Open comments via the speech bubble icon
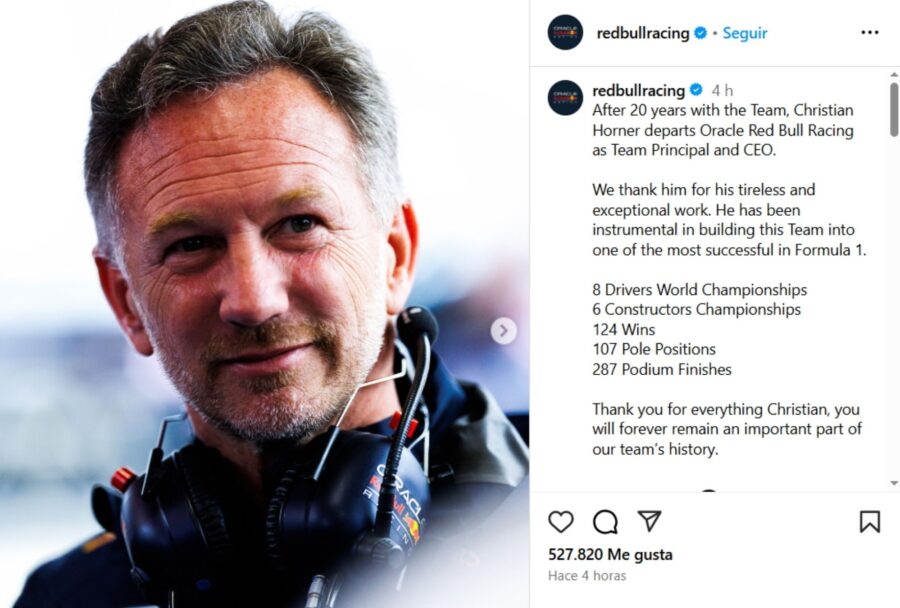Screen dimensions: 900x608 [x=605, y=522]
